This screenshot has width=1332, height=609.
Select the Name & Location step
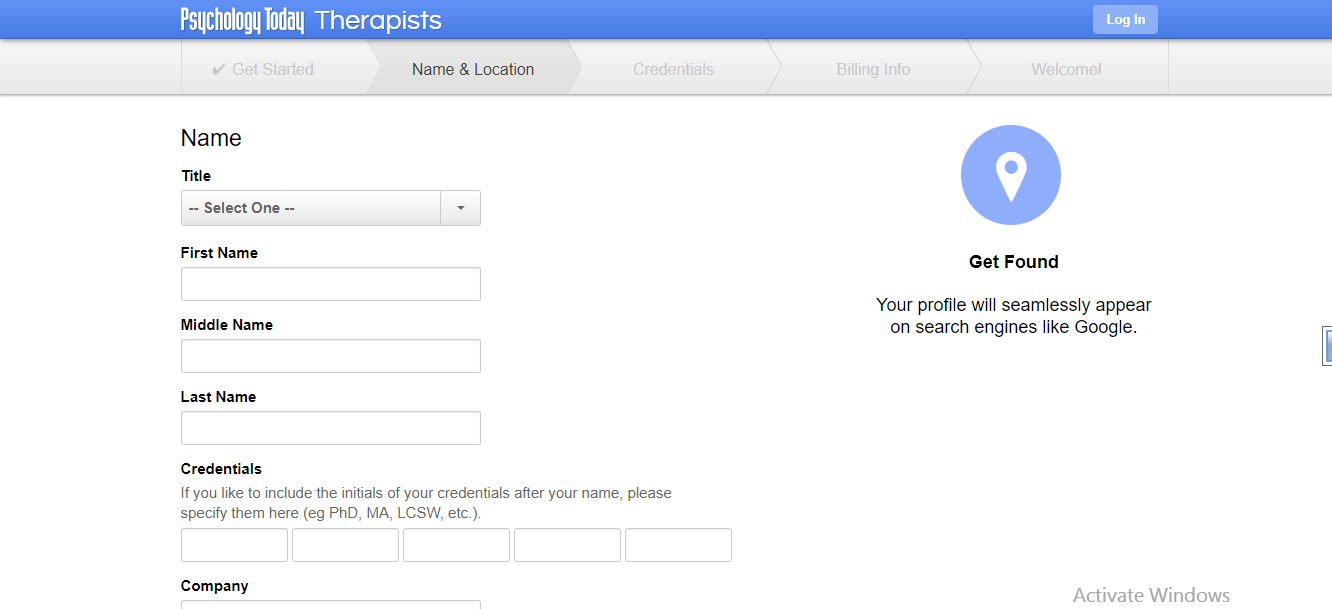coord(473,69)
